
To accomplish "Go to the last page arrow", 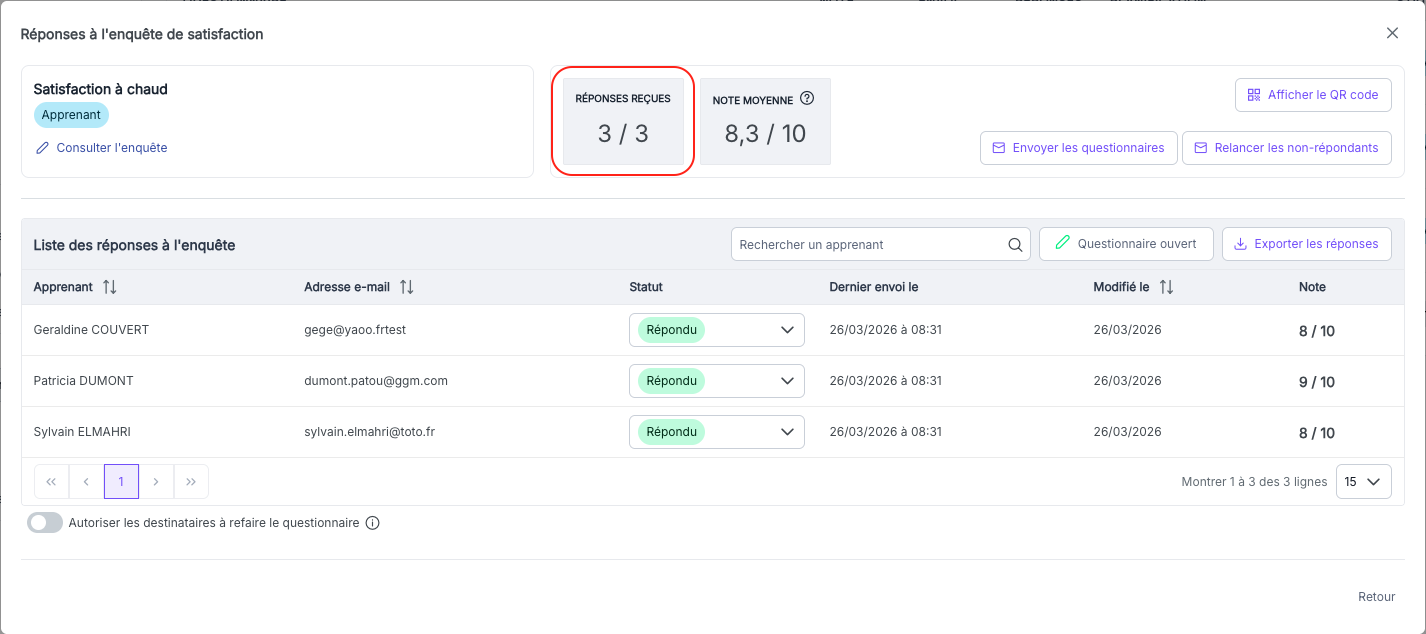I will click(191, 482).
